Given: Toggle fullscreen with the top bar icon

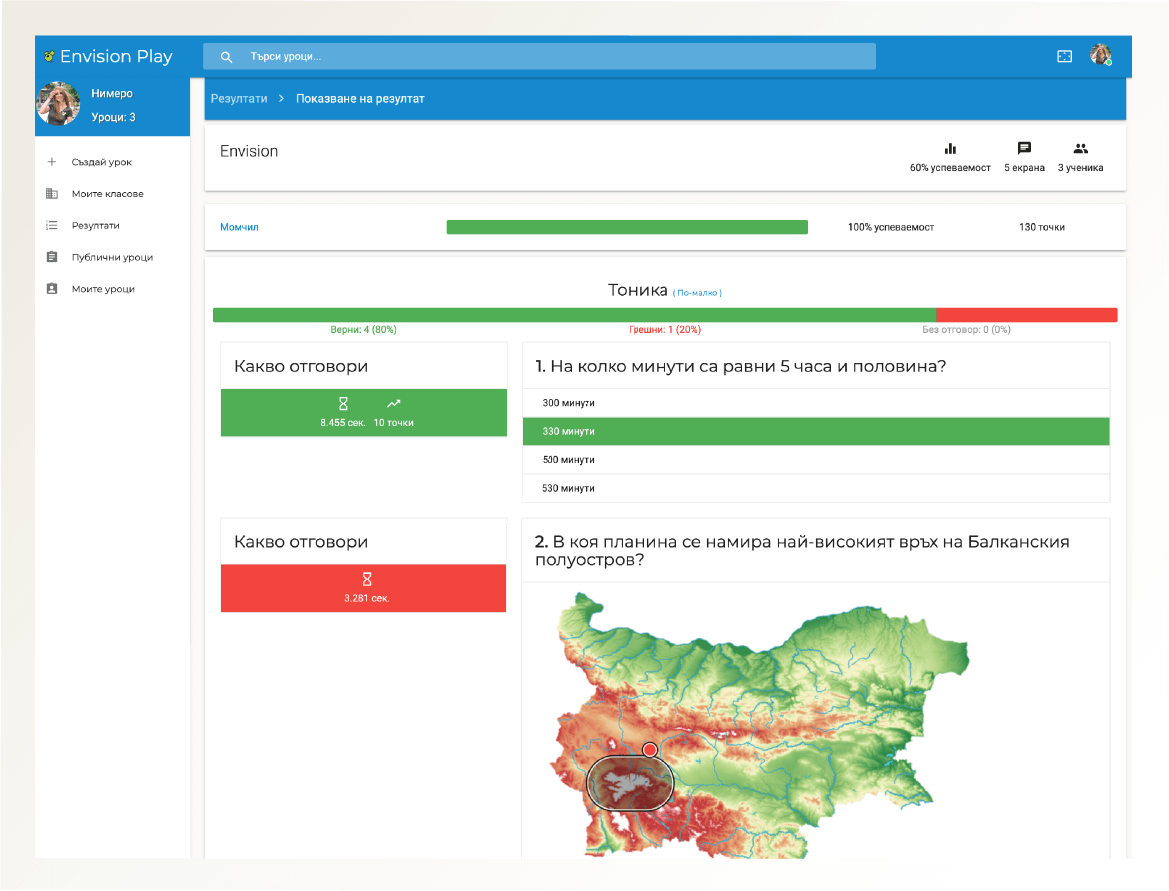Looking at the screenshot, I should click(1065, 57).
